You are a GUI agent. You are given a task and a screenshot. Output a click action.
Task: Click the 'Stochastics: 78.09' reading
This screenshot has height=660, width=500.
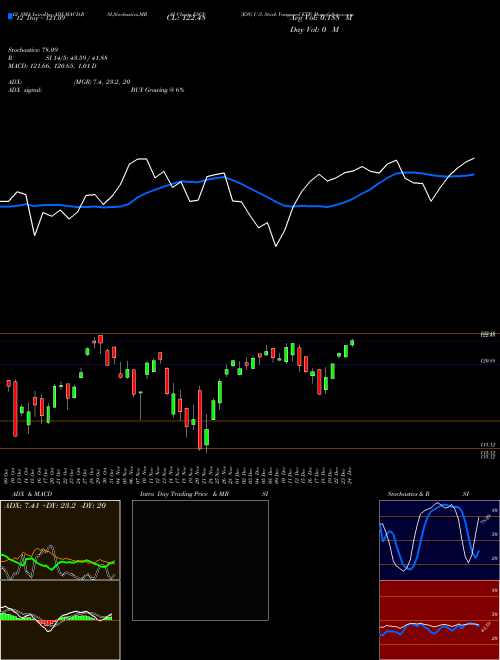[33, 50]
